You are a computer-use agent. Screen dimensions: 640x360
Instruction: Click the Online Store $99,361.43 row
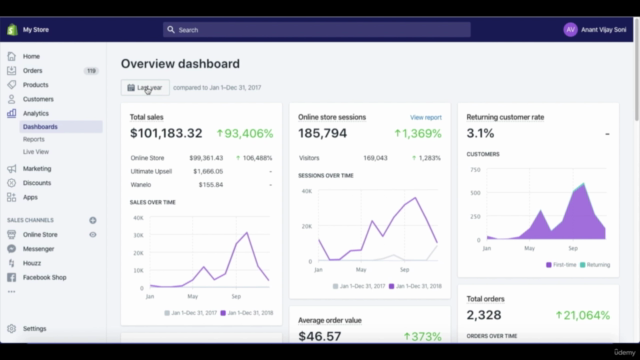point(201,158)
